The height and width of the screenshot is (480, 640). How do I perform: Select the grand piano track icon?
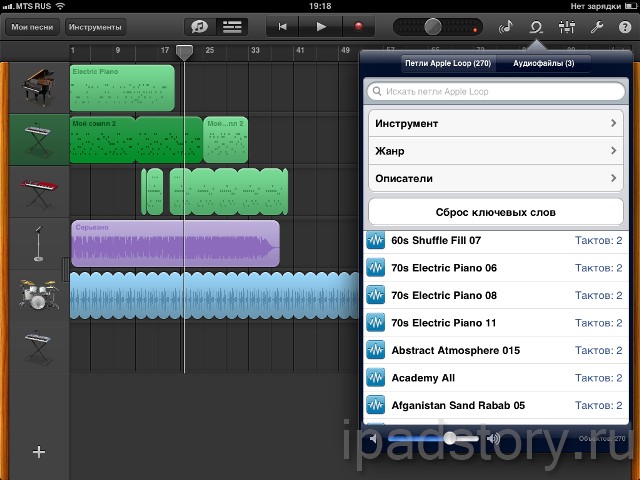coord(39,87)
